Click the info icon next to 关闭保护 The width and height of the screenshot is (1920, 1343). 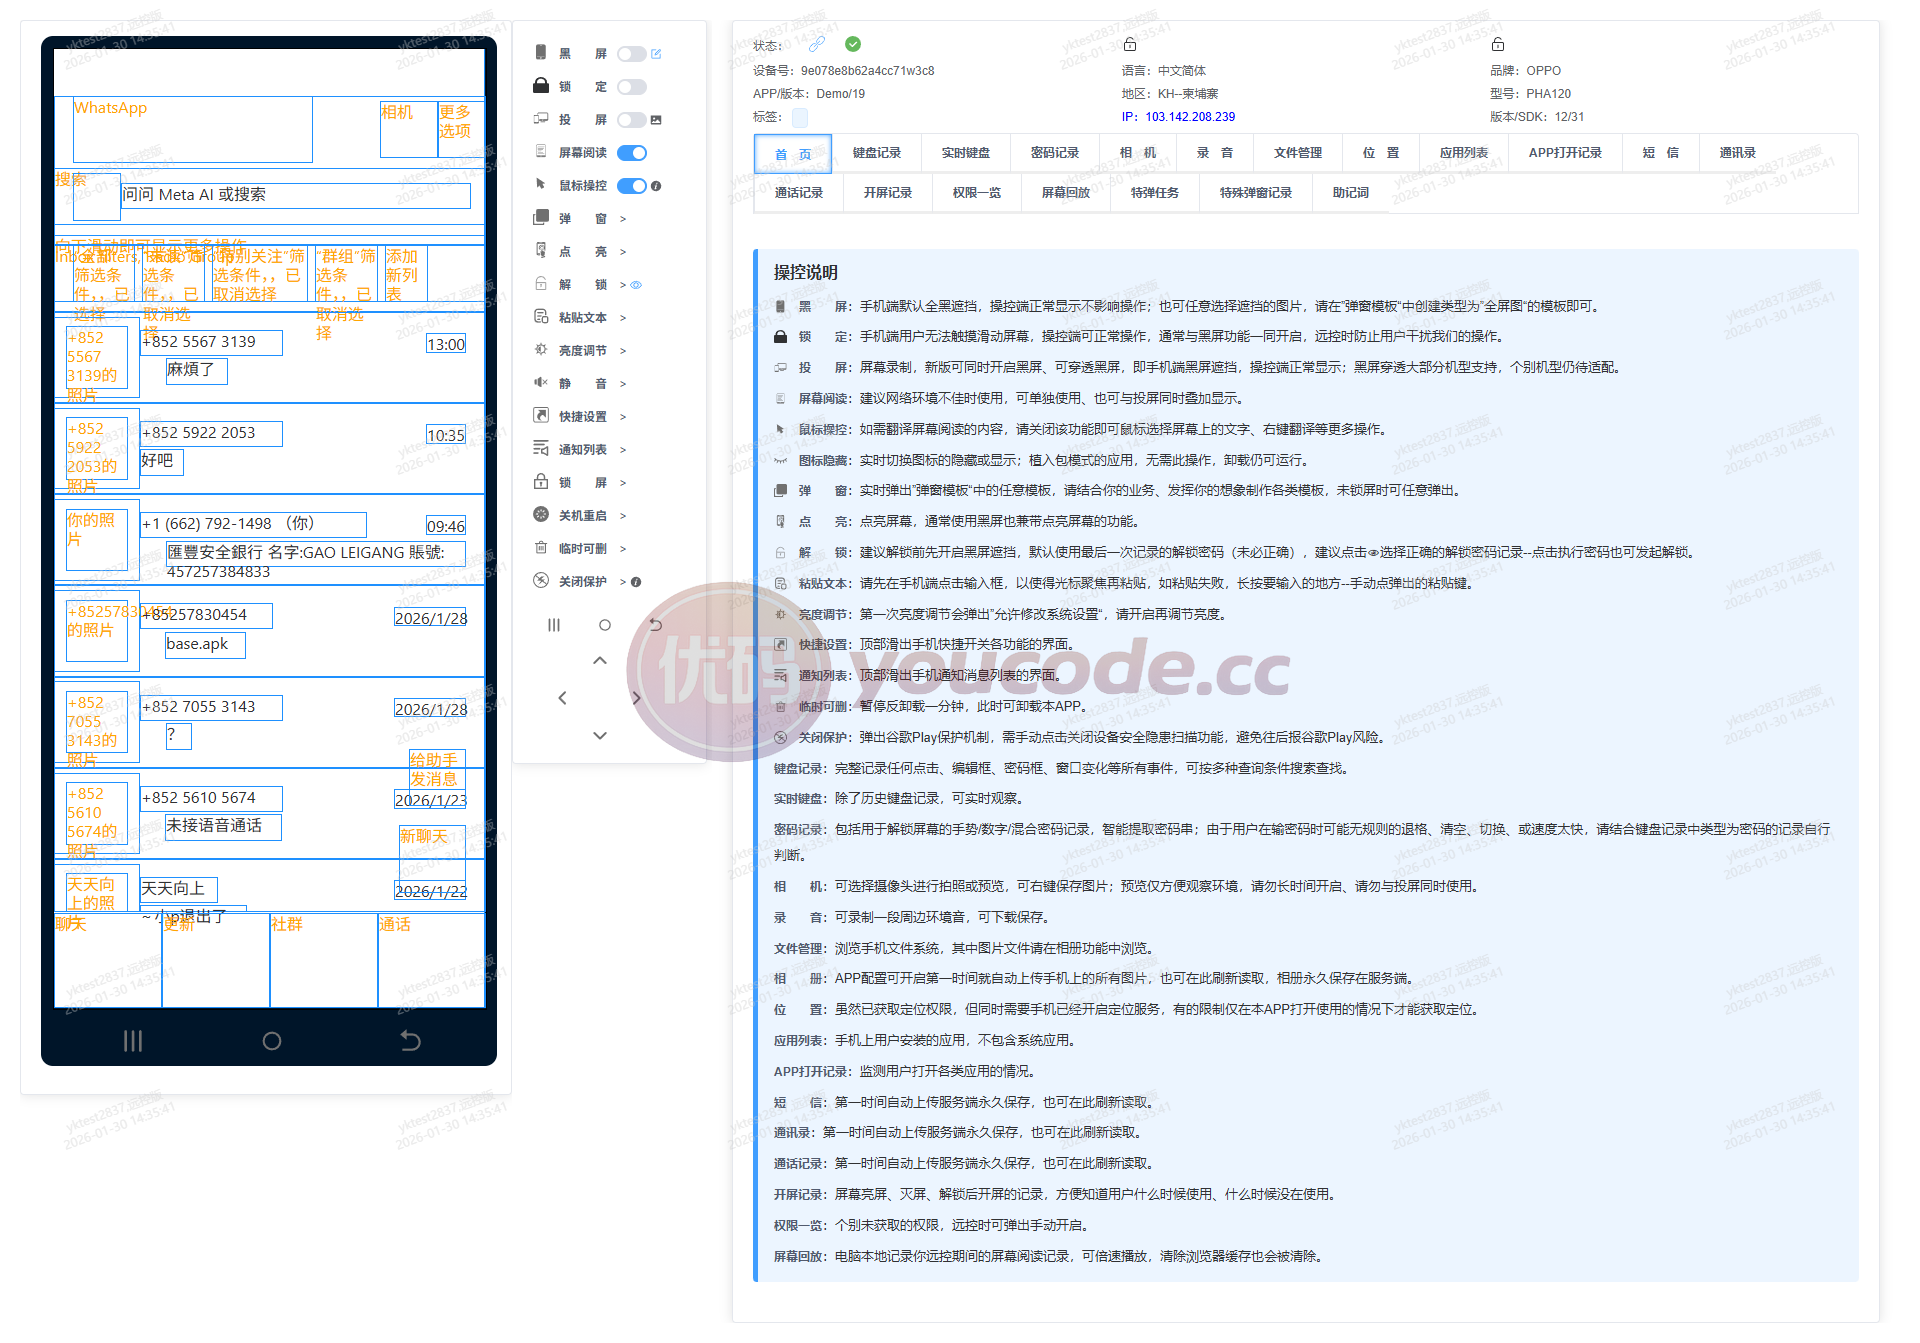click(636, 582)
